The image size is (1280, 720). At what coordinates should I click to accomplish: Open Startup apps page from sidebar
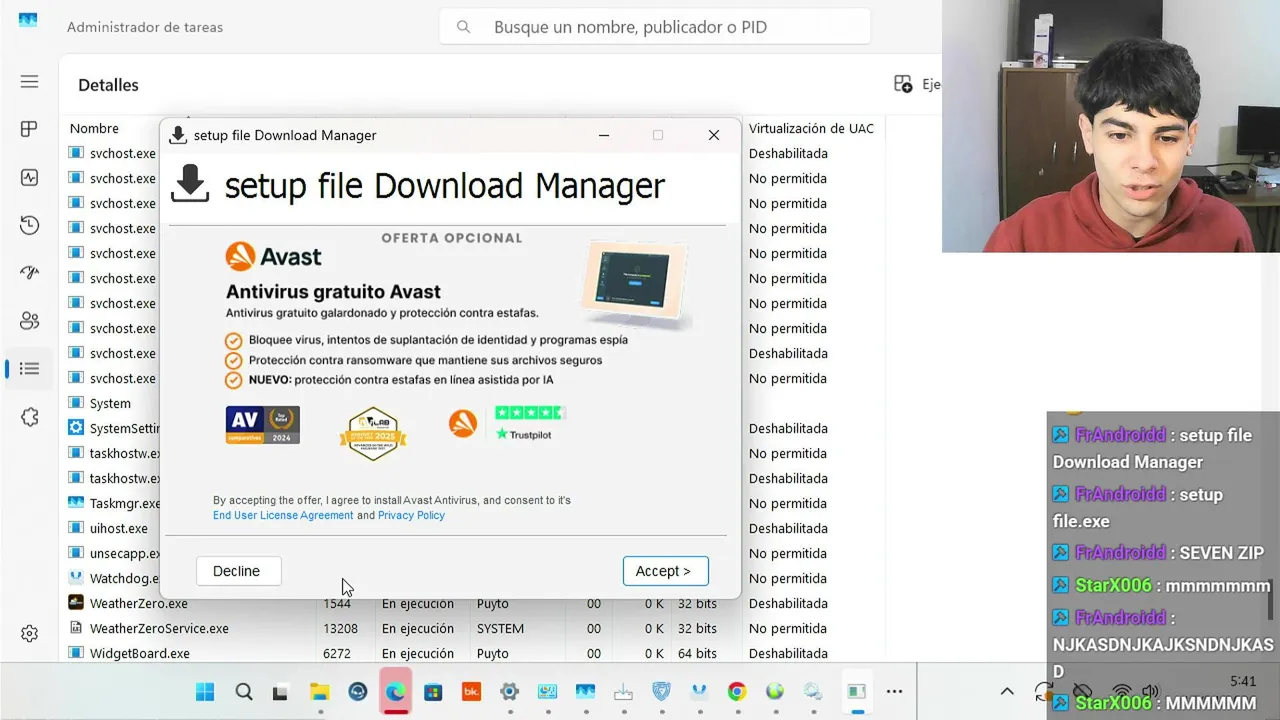[29, 273]
